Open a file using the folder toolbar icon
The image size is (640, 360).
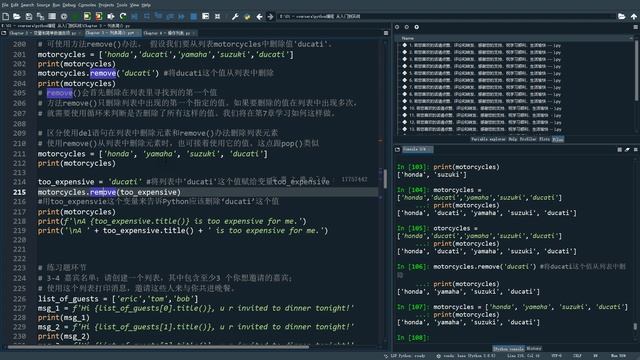(17, 16)
